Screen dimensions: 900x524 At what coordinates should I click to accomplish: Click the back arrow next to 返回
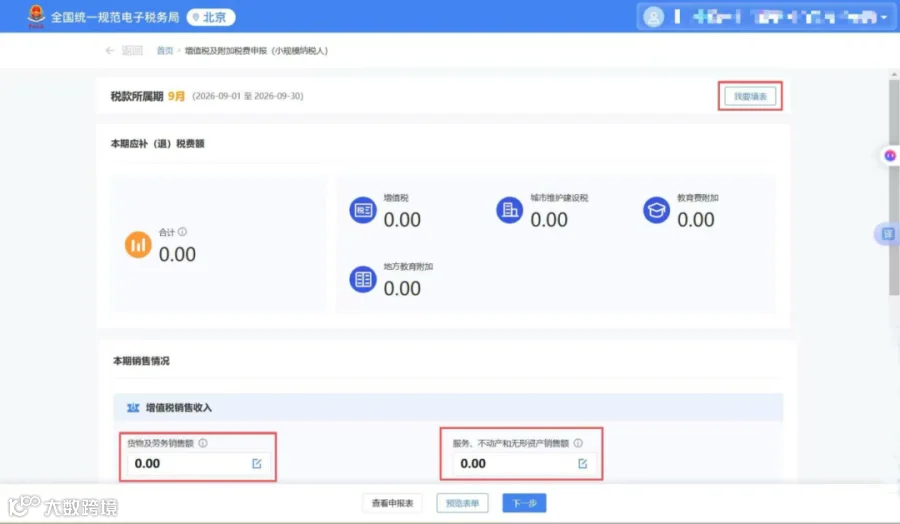point(110,51)
